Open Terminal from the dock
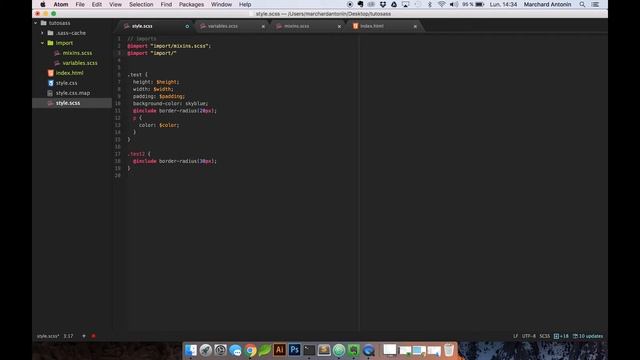640x360 pixels. (x=309, y=350)
